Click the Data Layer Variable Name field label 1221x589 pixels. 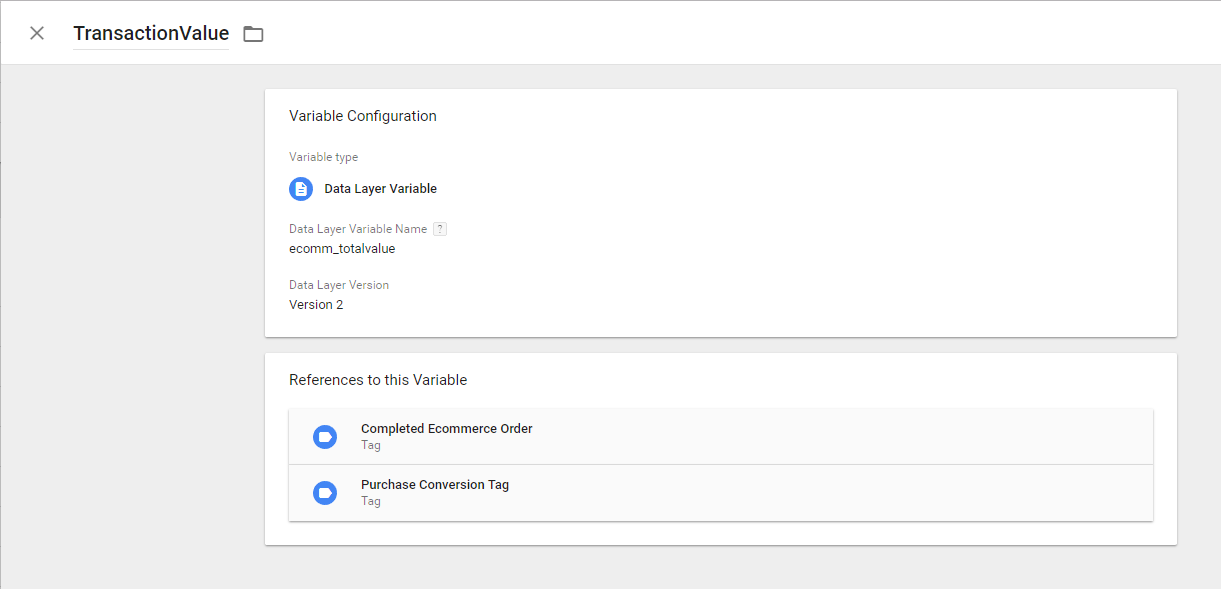(x=358, y=229)
